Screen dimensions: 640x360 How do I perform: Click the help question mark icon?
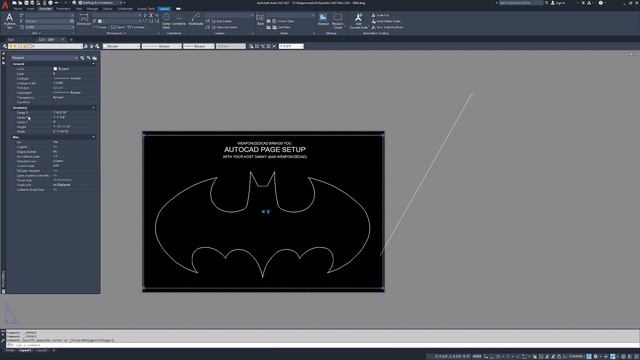601,3
